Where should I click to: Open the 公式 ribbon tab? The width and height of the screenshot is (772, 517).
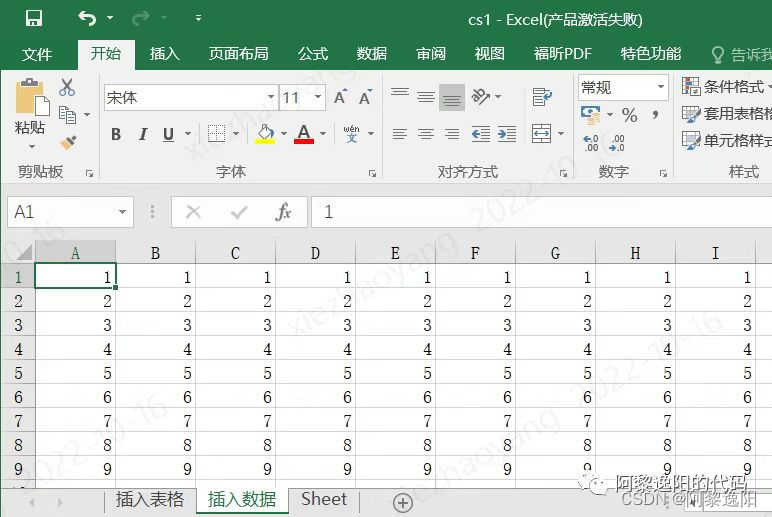coord(313,54)
